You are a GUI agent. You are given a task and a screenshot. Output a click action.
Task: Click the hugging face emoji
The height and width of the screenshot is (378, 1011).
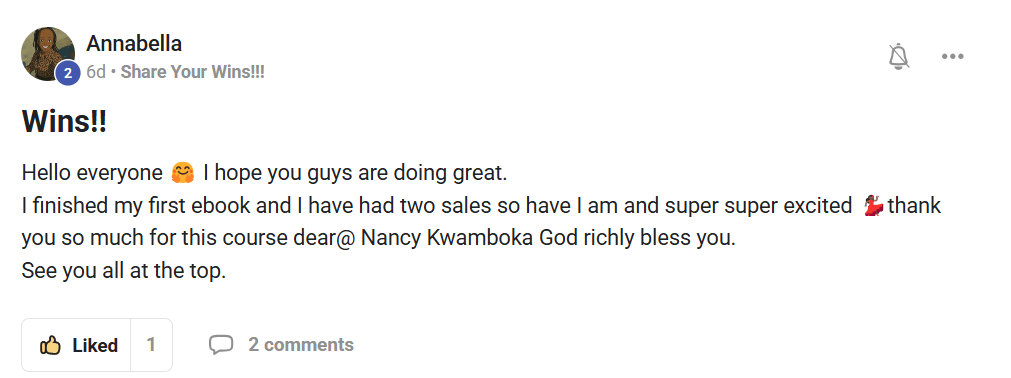[x=183, y=174]
